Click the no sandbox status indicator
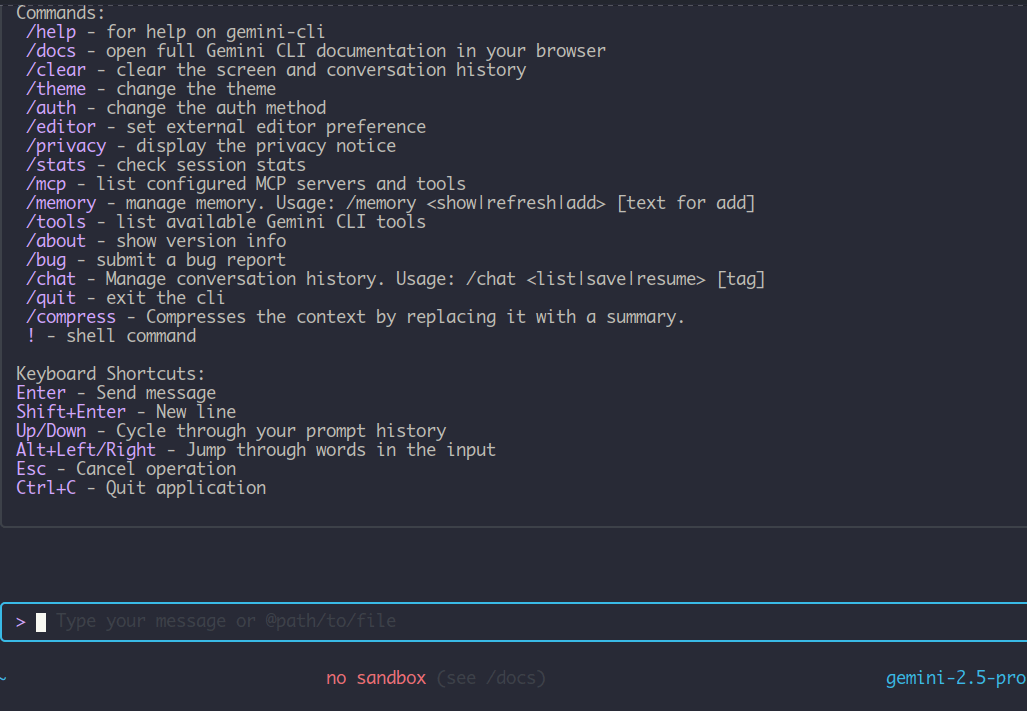The height and width of the screenshot is (711, 1027). pos(378,677)
